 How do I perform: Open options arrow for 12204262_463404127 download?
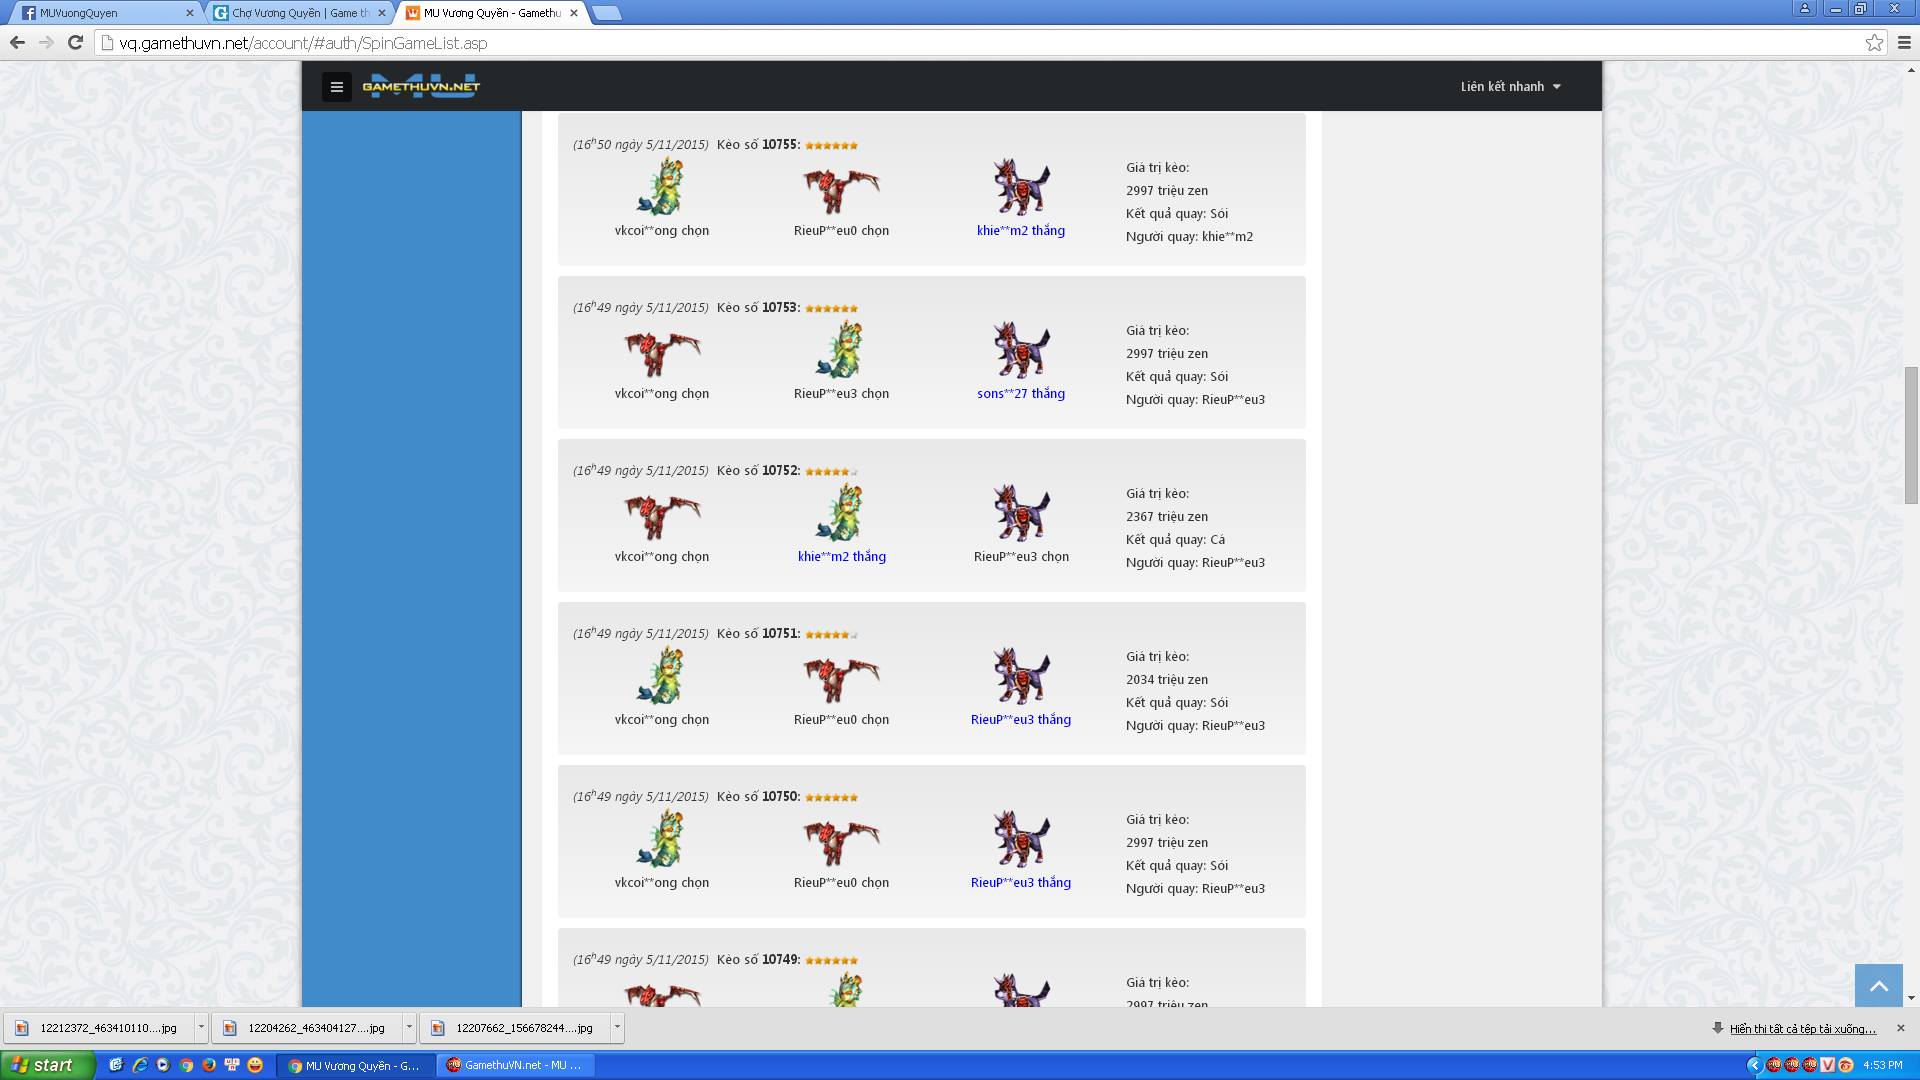(409, 1027)
